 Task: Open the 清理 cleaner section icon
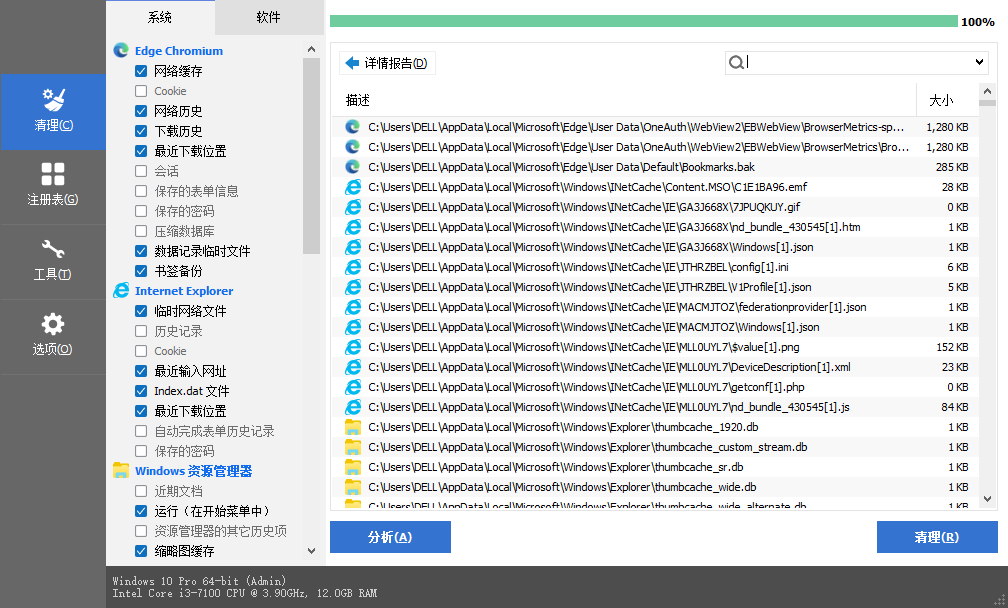pyautogui.click(x=52, y=101)
